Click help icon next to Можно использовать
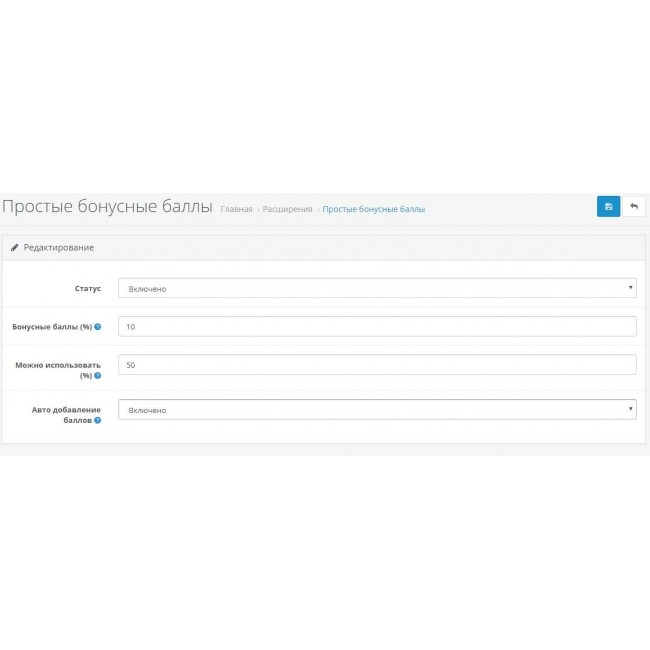This screenshot has height=650, width=650. pos(98,376)
